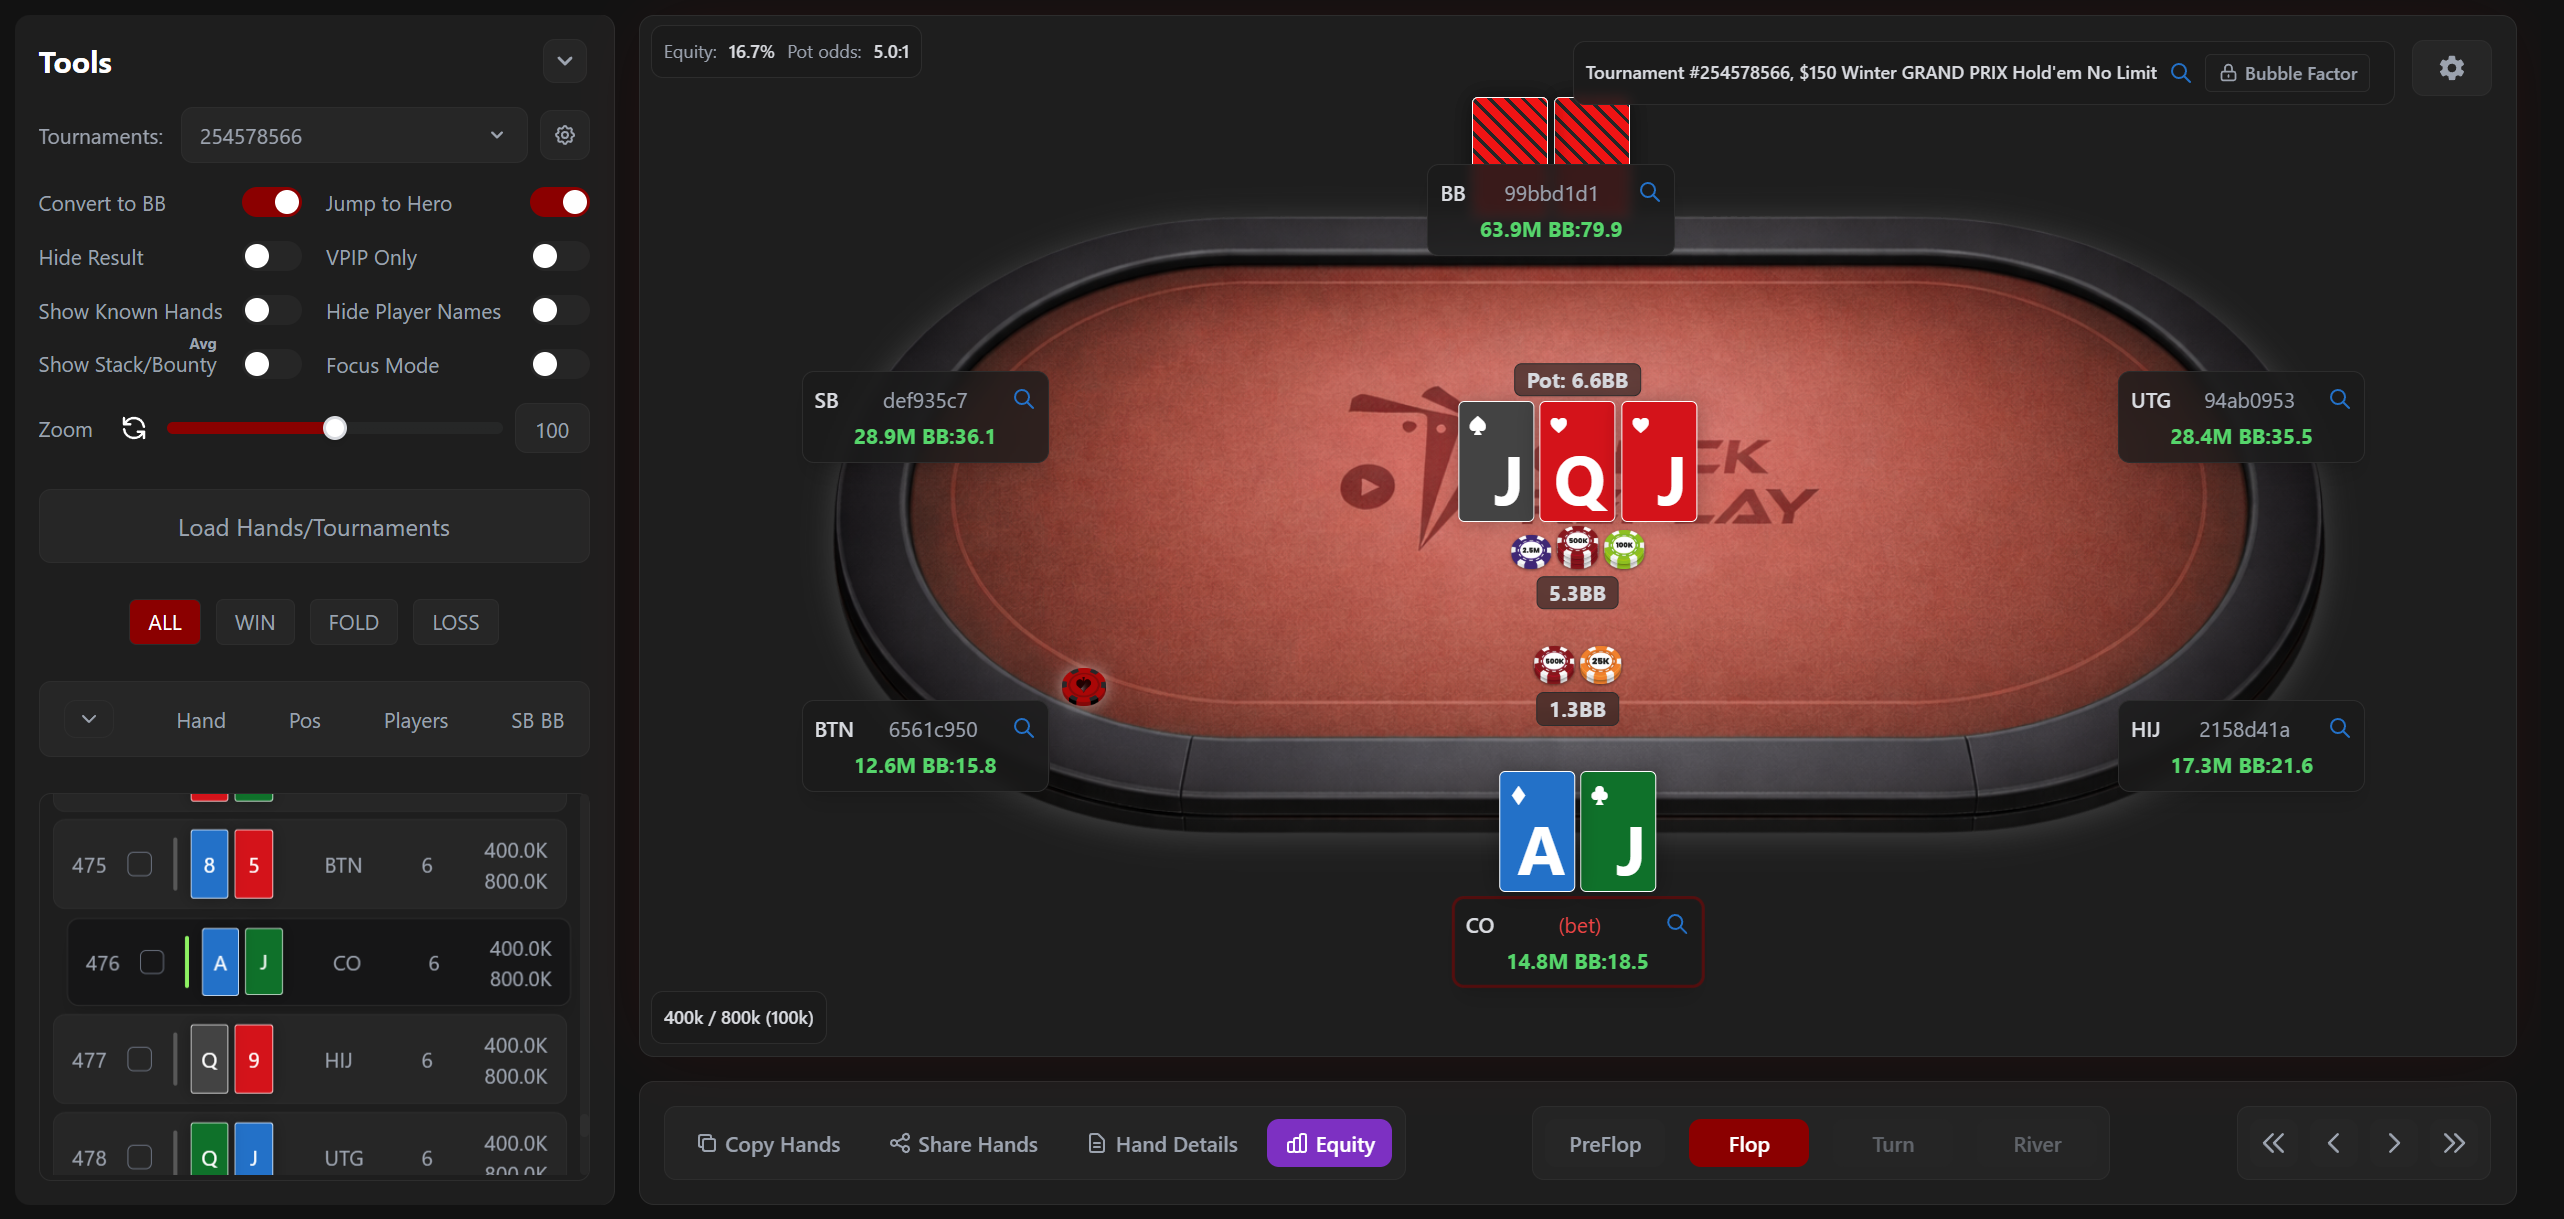Open the Tournaments dropdown 254578566
Image resolution: width=2564 pixels, height=1219 pixels.
click(353, 135)
